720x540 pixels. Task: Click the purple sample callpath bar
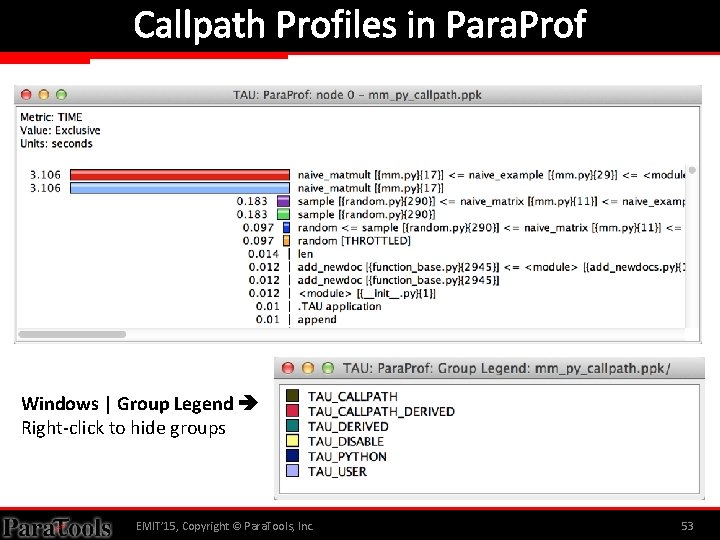[284, 201]
